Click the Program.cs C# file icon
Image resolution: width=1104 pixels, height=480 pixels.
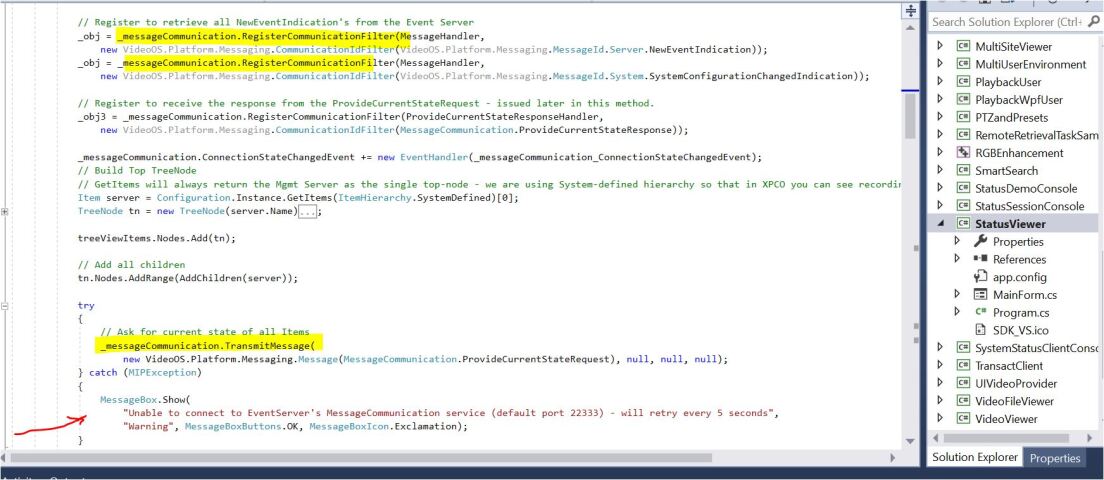980,312
